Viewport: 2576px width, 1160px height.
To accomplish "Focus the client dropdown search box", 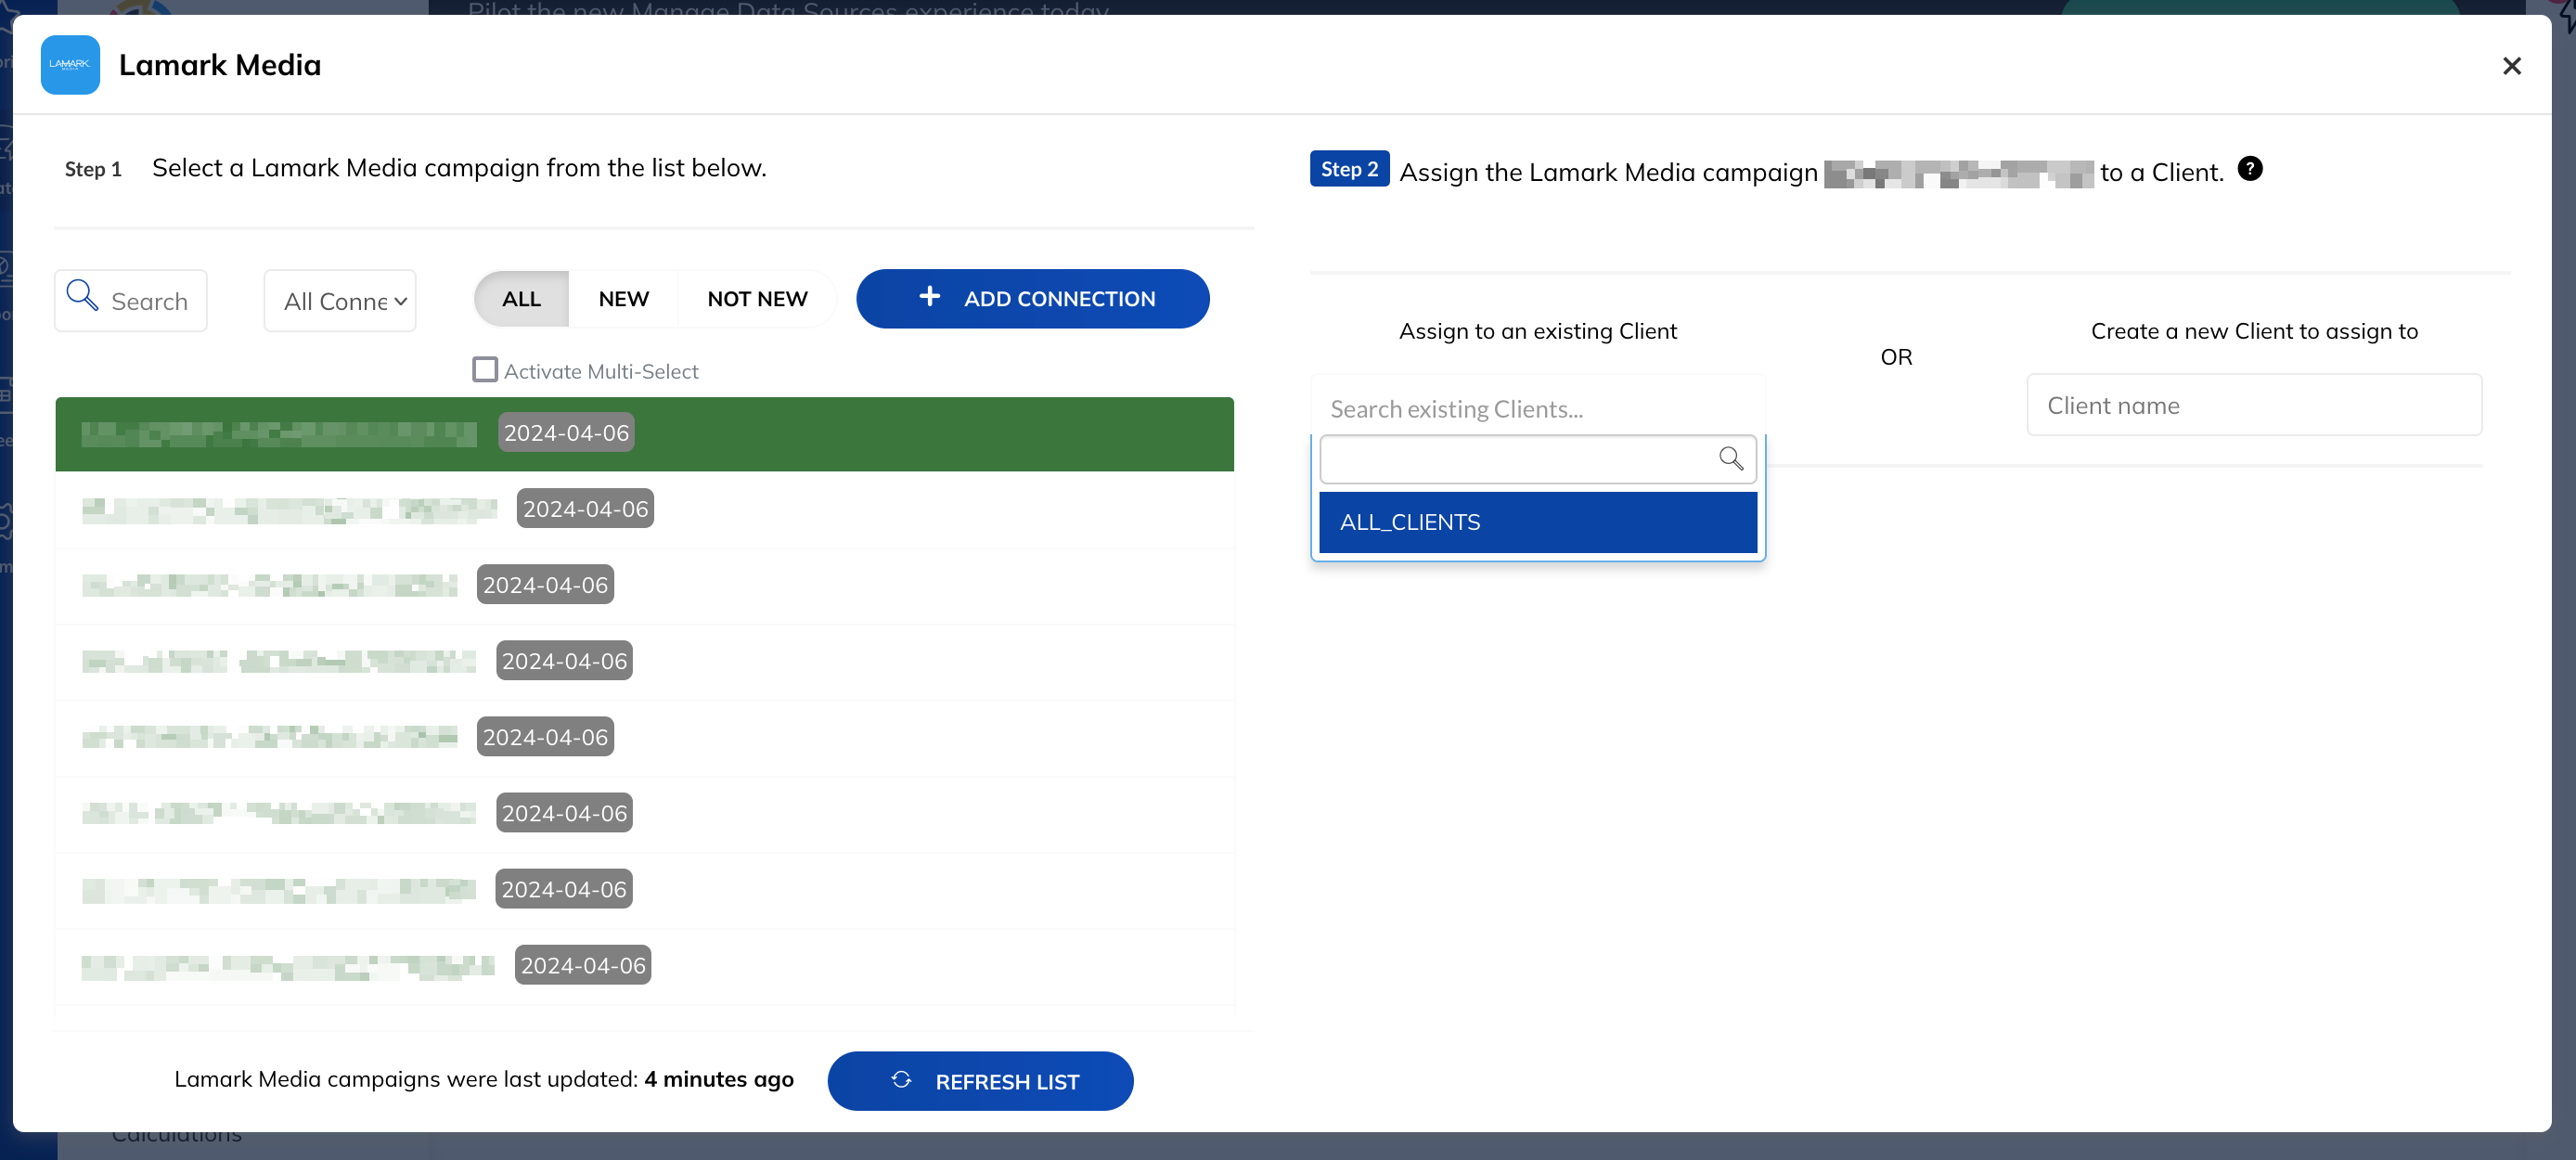I will (1537, 460).
